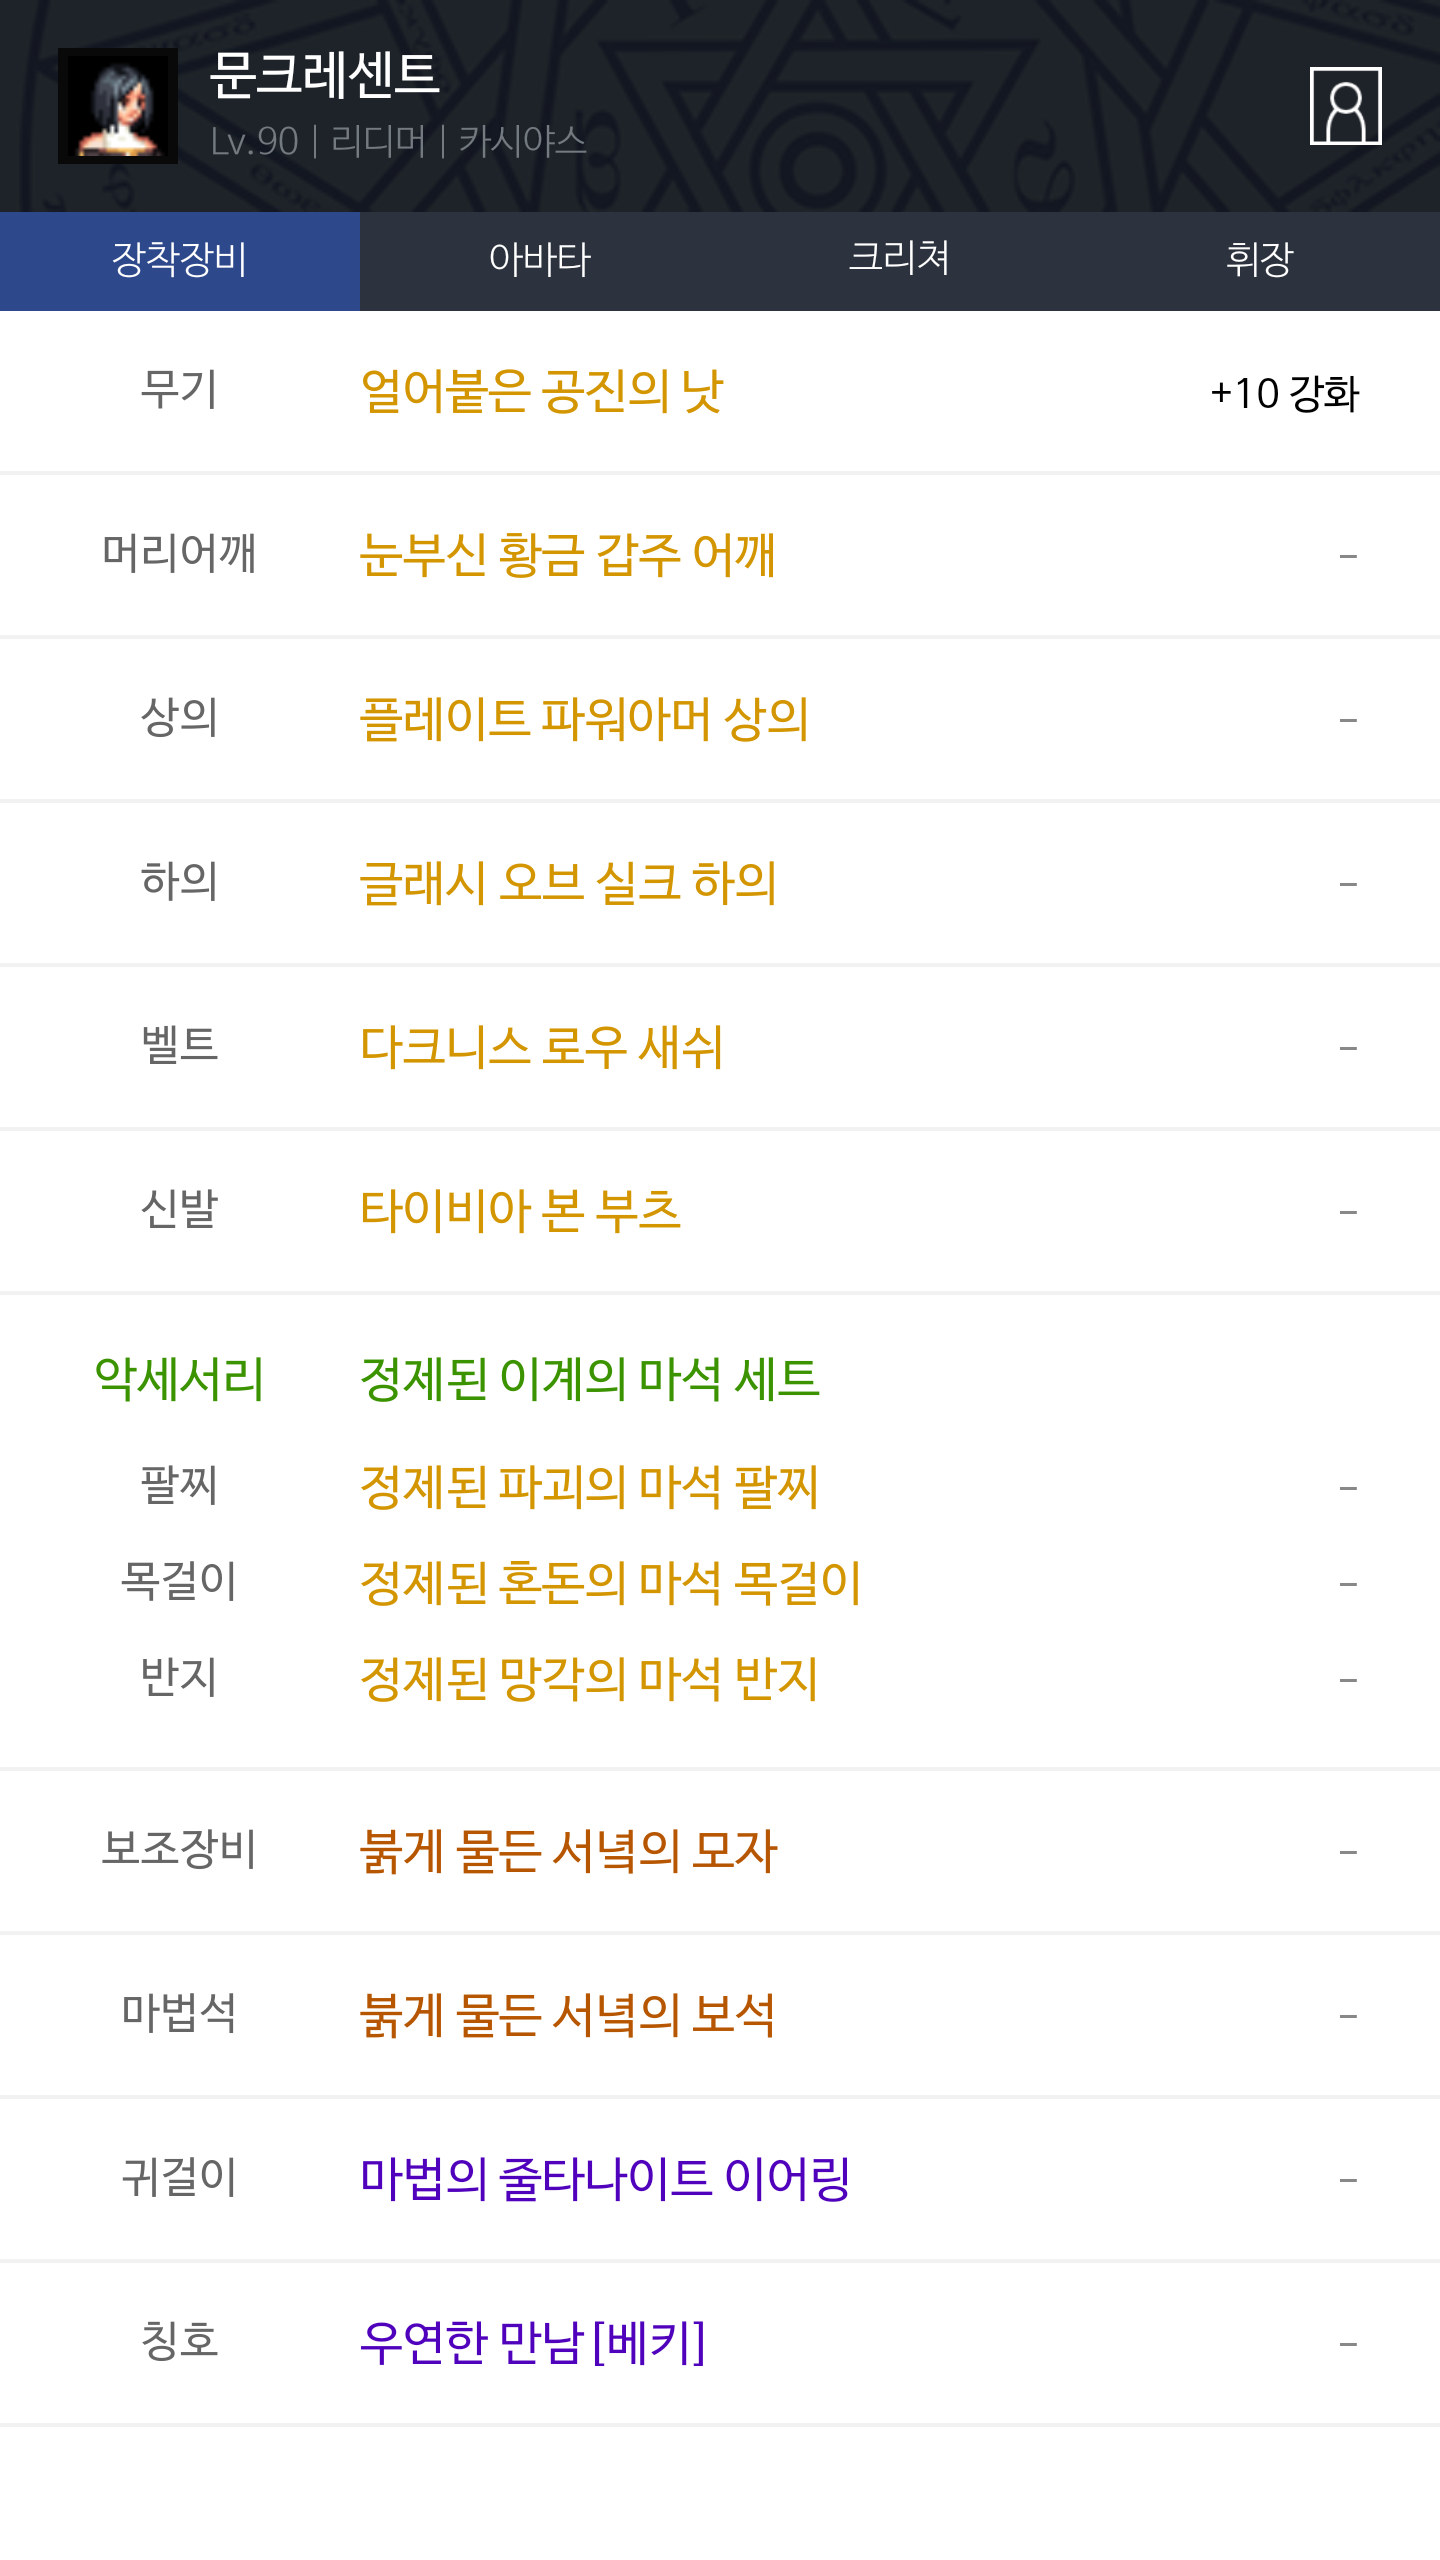Open the character profile icon at top right

point(1345,106)
